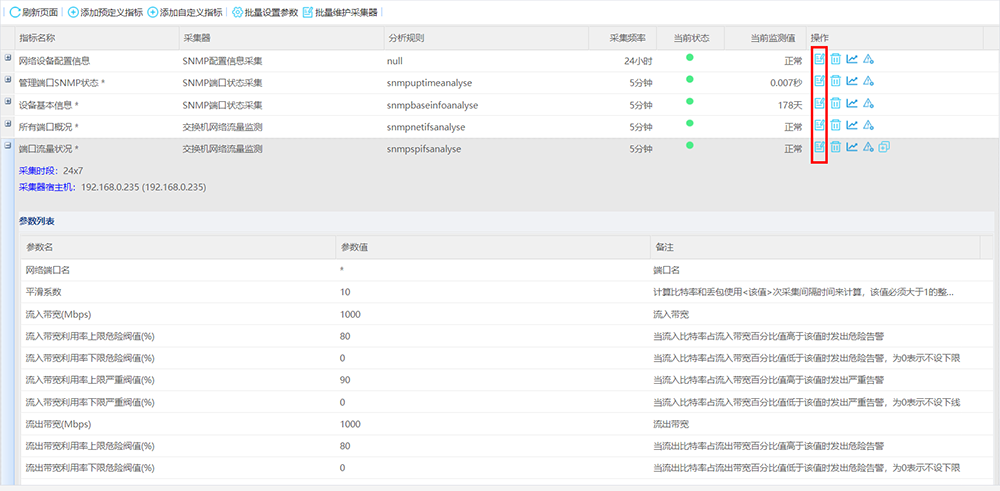Screen dimensions: 1000x491
Task: Click value 90 of 流入带宽利用率上限严重阀值
Action: [x=345, y=380]
